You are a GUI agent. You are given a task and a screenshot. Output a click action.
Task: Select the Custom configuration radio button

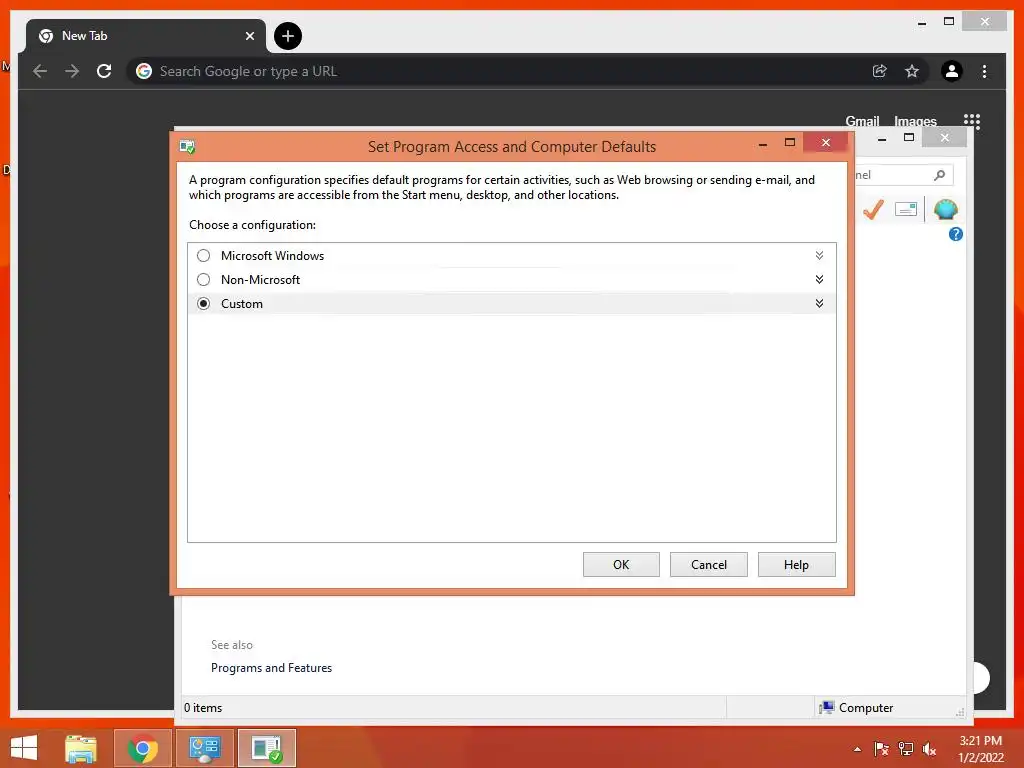tap(204, 304)
